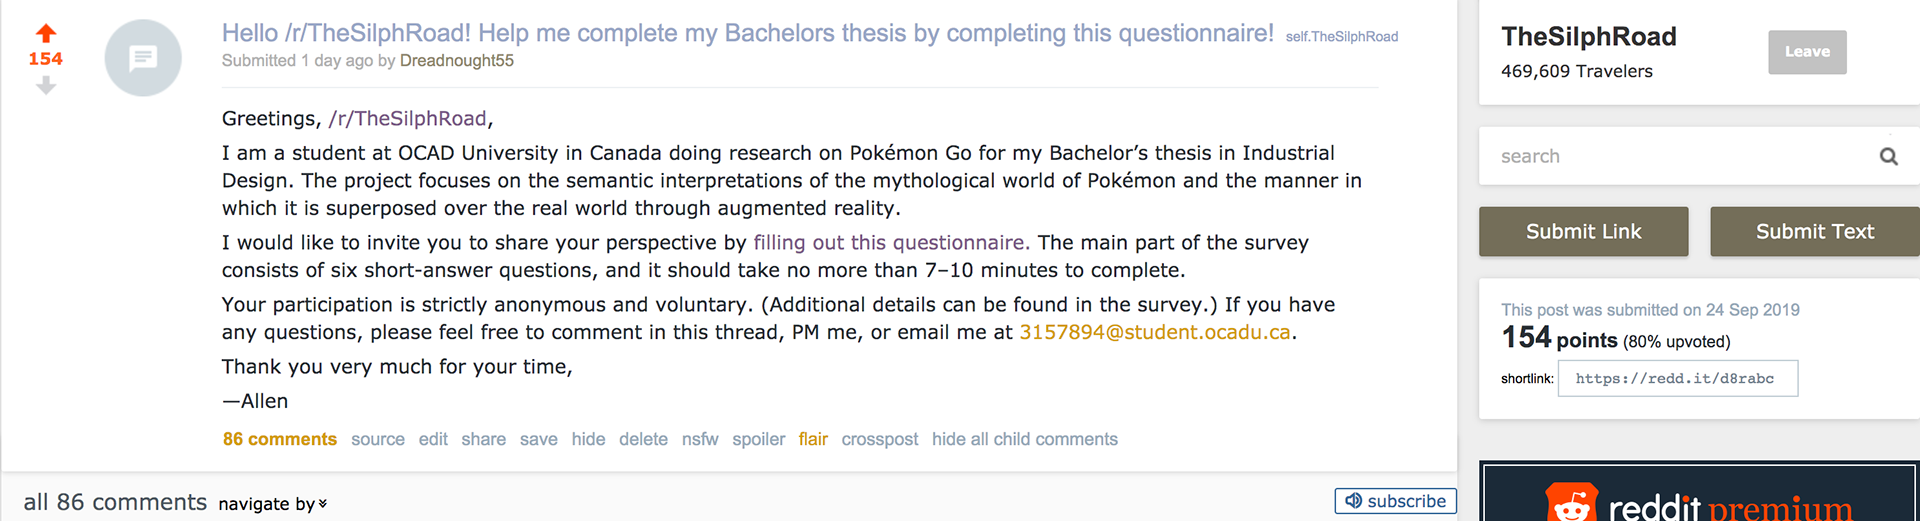The image size is (1920, 521).
Task: Mark the post as nsfw
Action: click(x=700, y=439)
